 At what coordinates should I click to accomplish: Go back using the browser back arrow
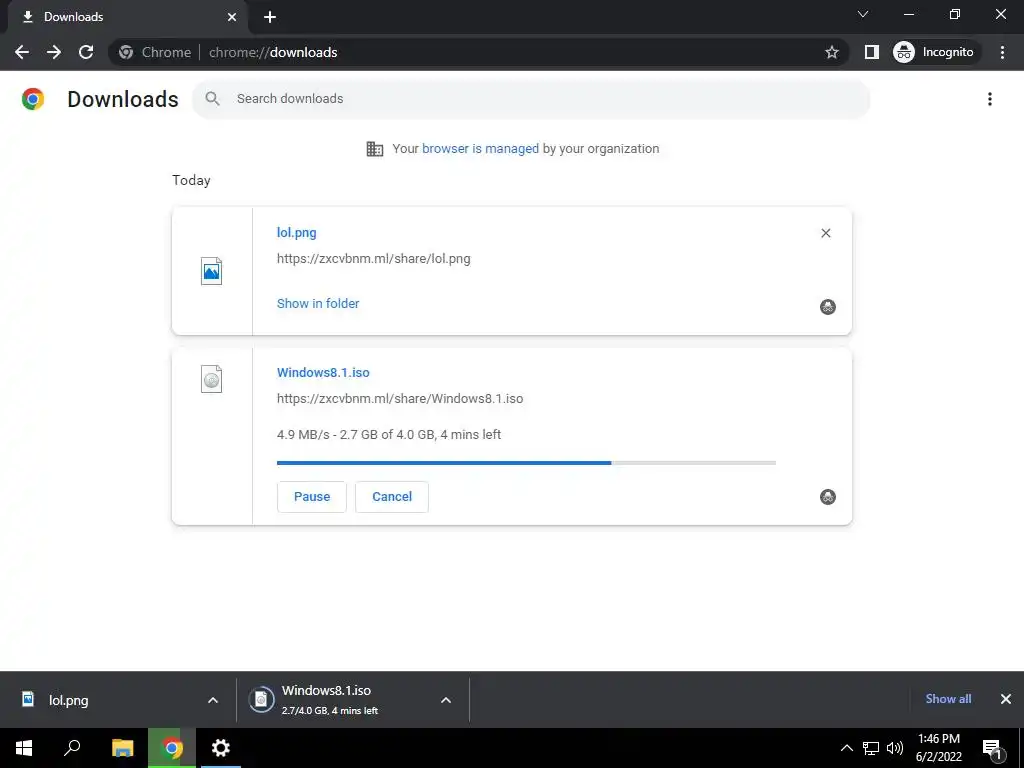(22, 52)
